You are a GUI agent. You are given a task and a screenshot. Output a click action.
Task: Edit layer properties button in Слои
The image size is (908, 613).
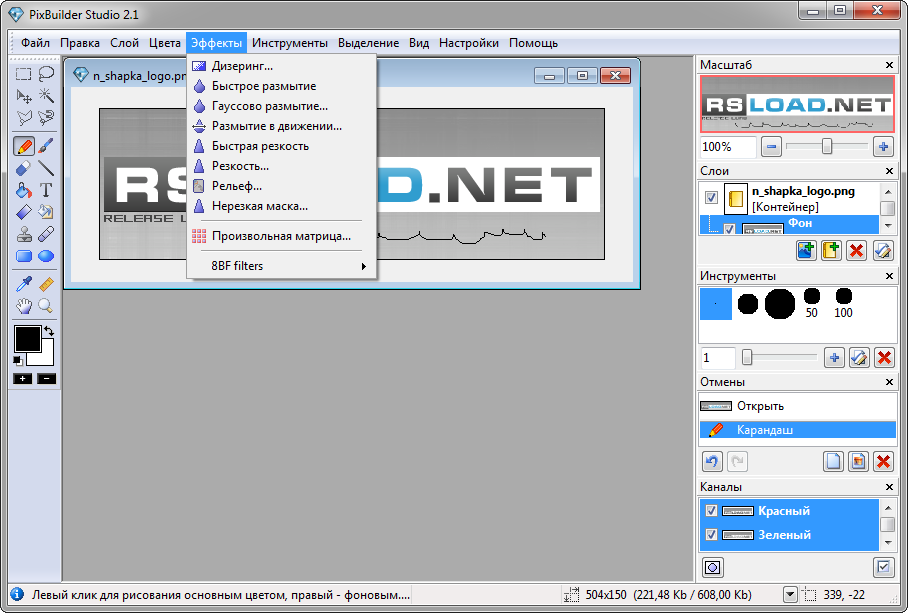[x=883, y=250]
